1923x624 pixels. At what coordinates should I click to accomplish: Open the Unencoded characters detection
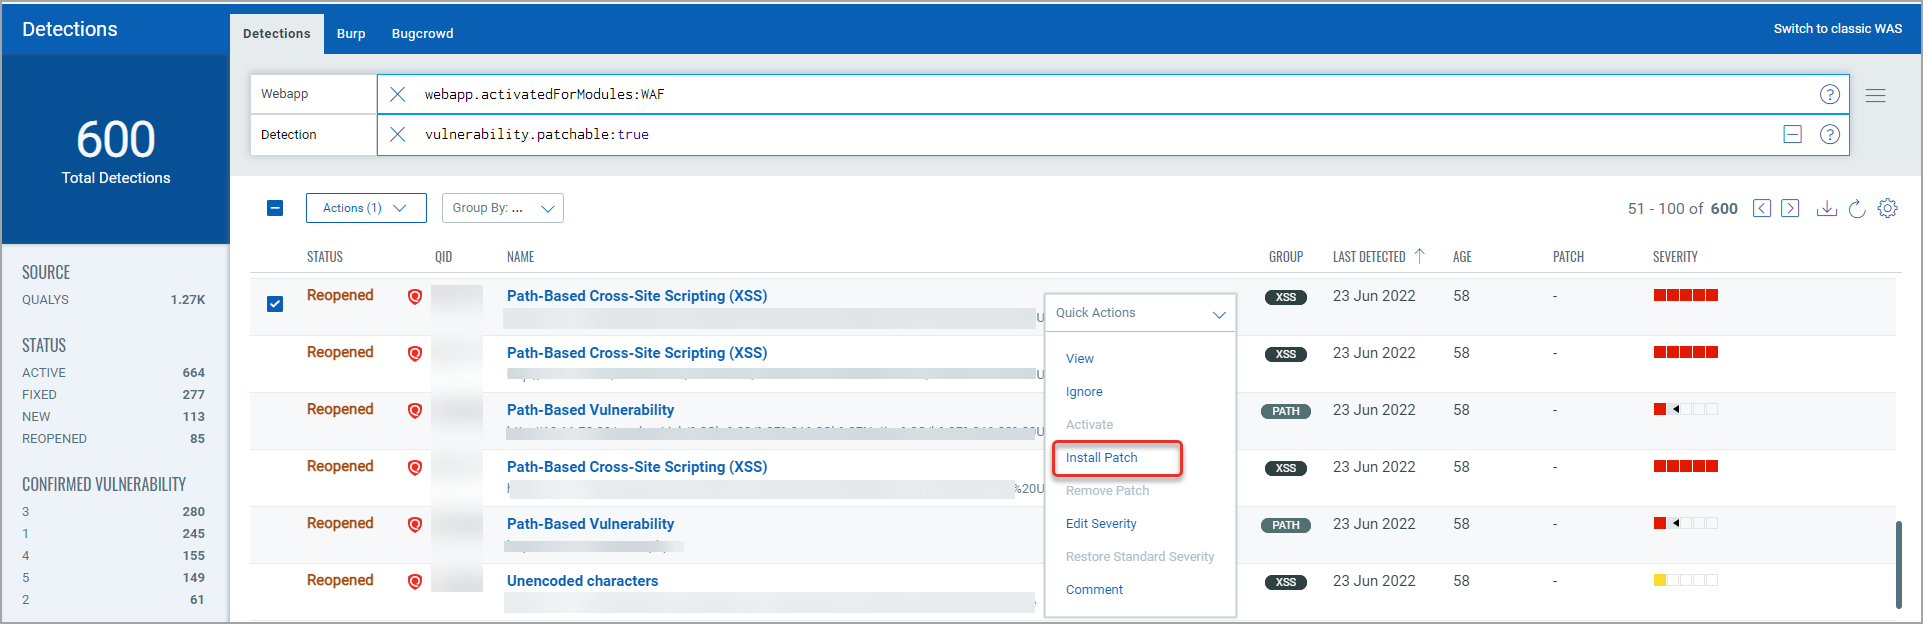(x=582, y=581)
